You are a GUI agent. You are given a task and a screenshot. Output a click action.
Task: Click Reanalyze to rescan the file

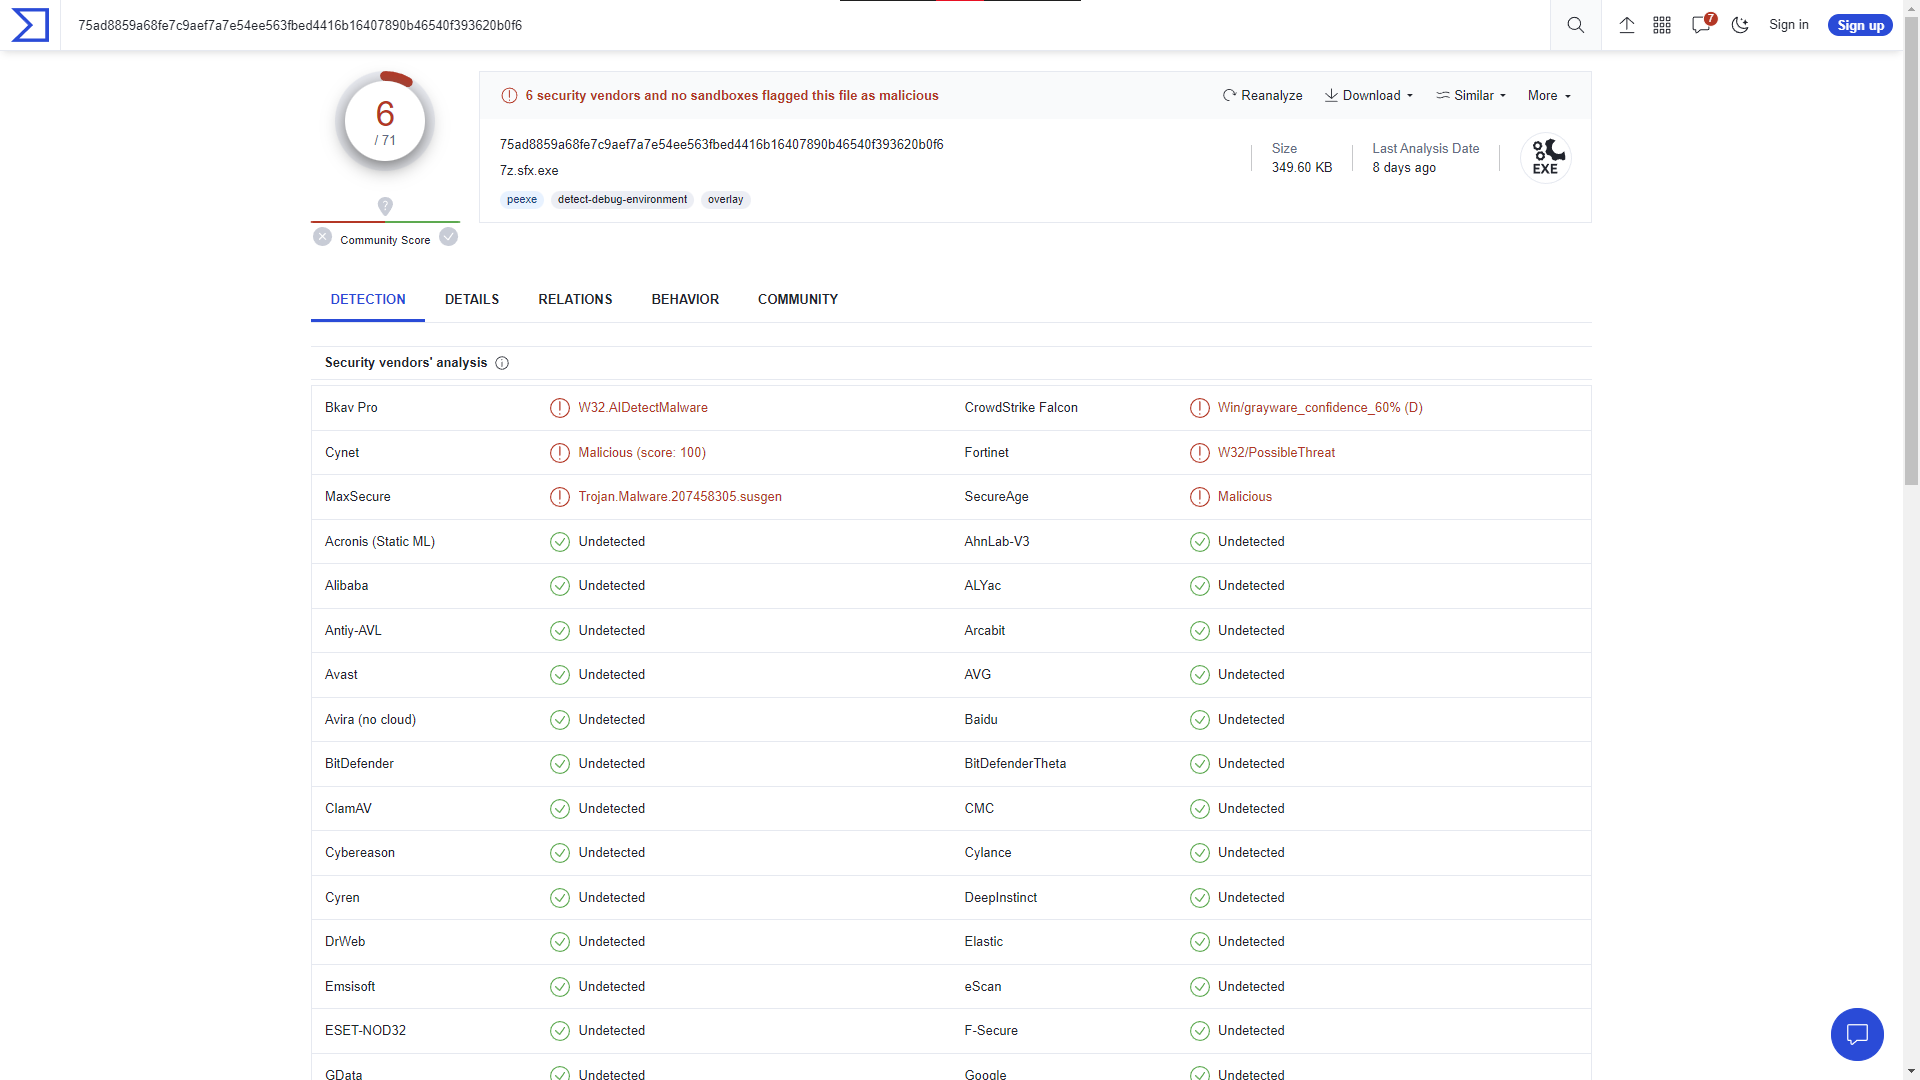point(1262,95)
